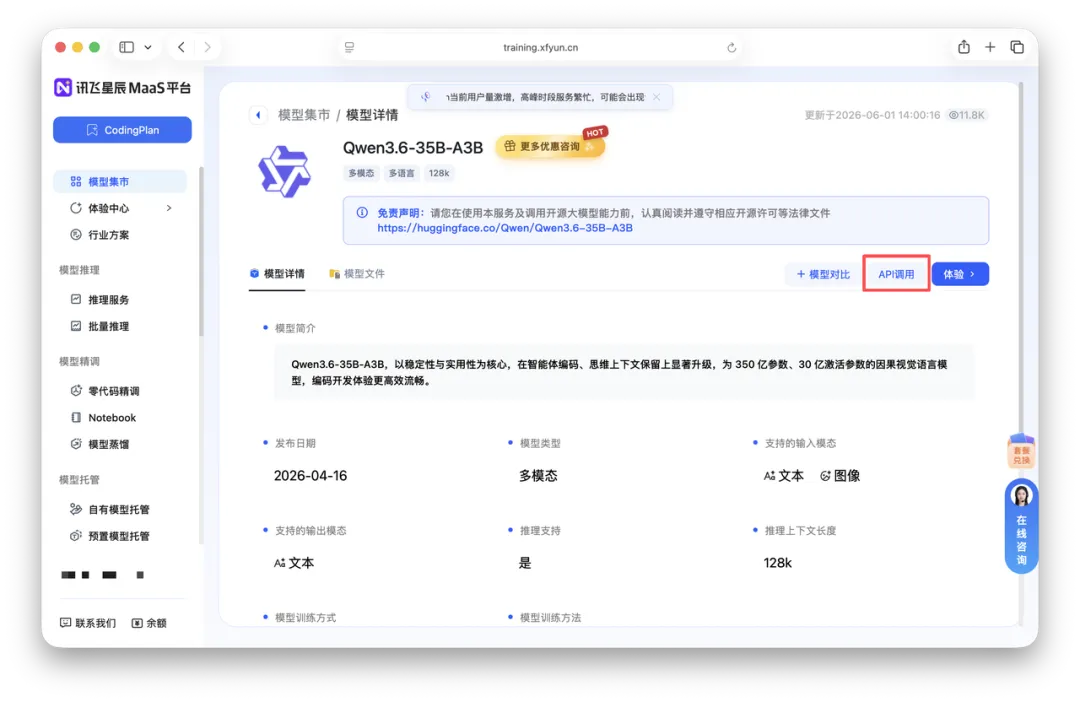The image size is (1080, 702).
Task: Click the 模型集市 grid icon
Action: [x=76, y=181]
